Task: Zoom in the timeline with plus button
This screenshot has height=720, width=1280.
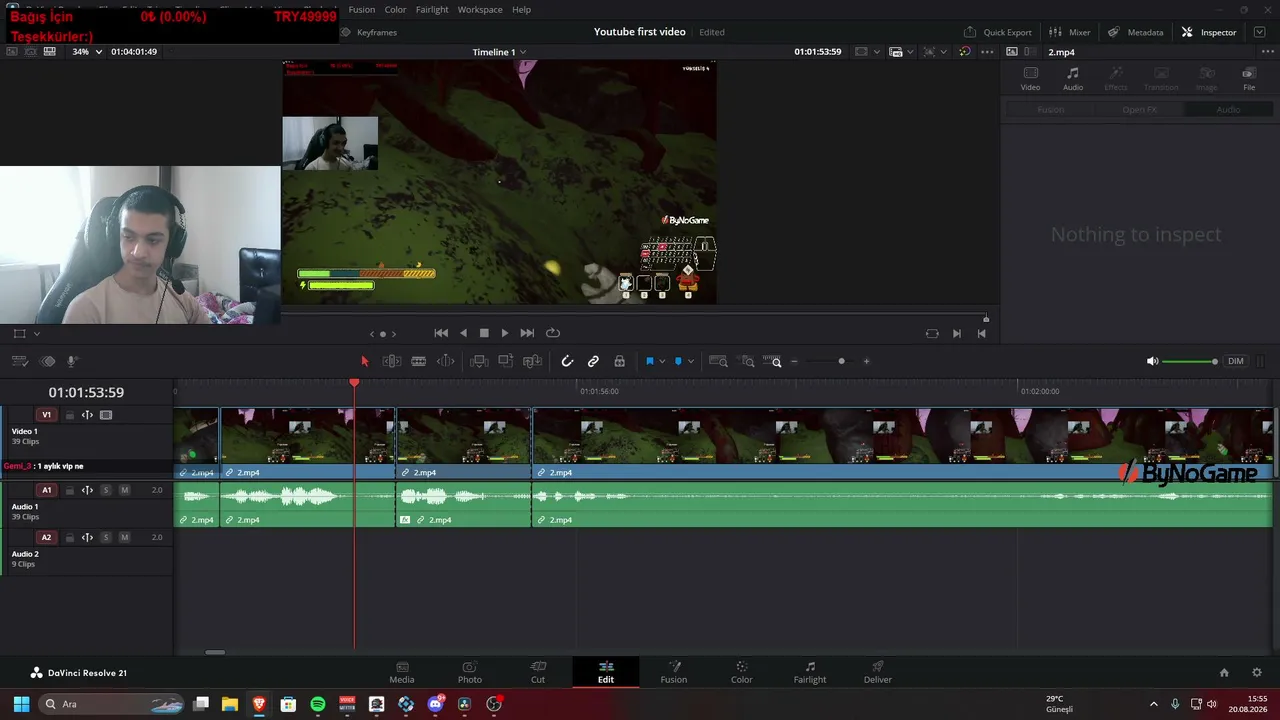Action: (x=866, y=361)
